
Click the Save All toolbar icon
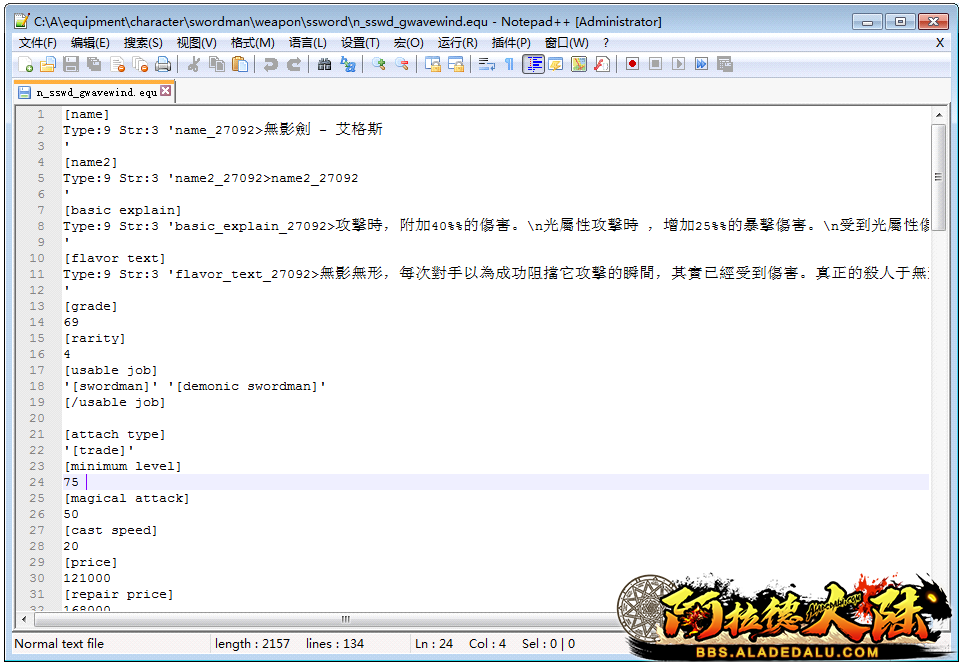(94, 65)
